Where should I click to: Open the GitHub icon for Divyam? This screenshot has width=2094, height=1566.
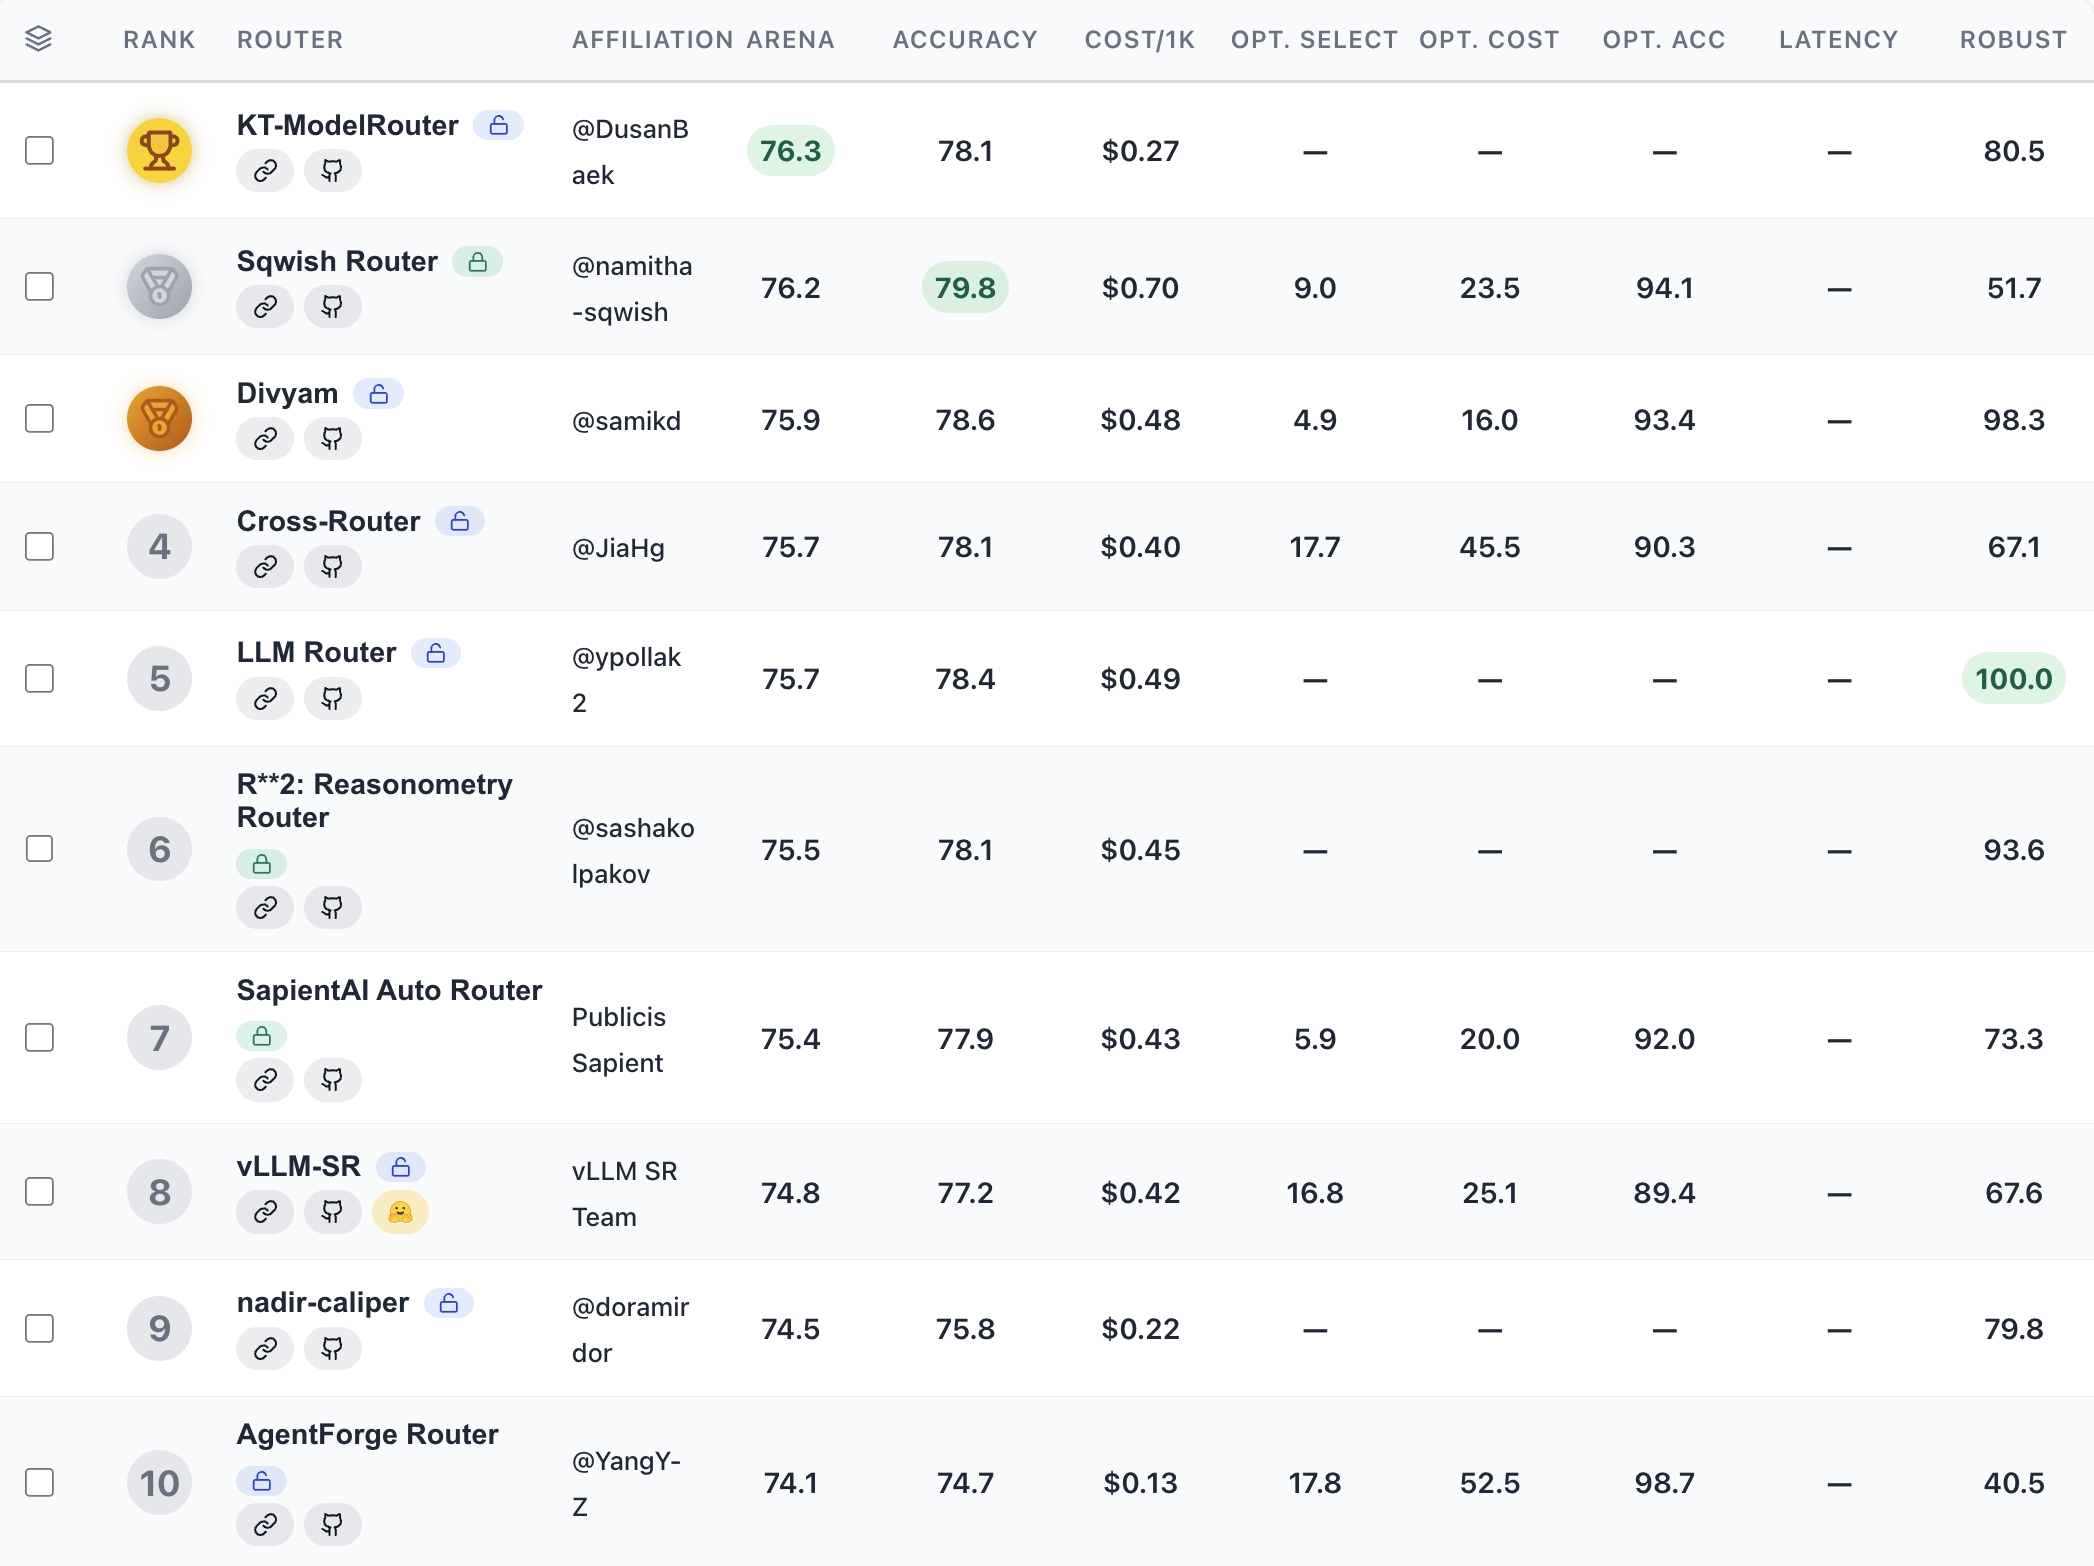pyautogui.click(x=332, y=439)
